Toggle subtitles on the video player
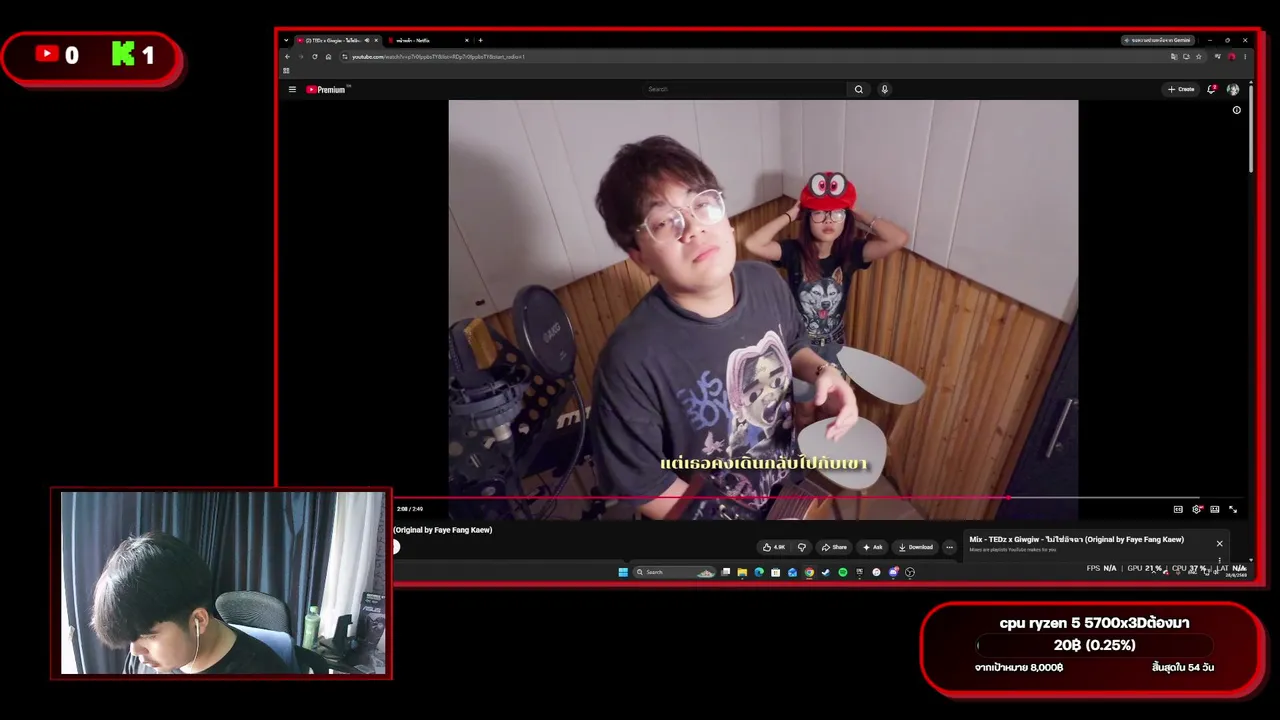 [1178, 510]
